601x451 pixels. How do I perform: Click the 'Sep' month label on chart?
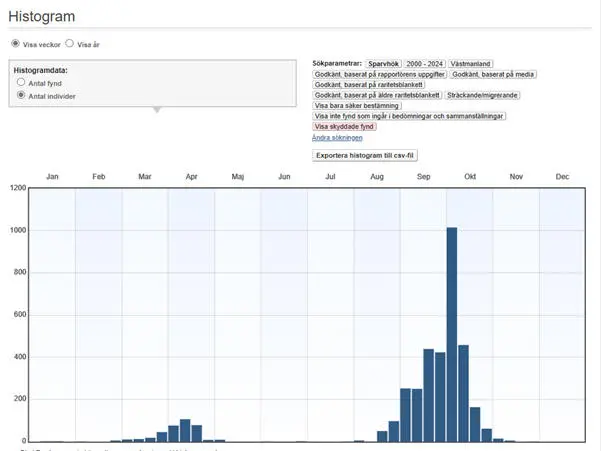coord(424,176)
